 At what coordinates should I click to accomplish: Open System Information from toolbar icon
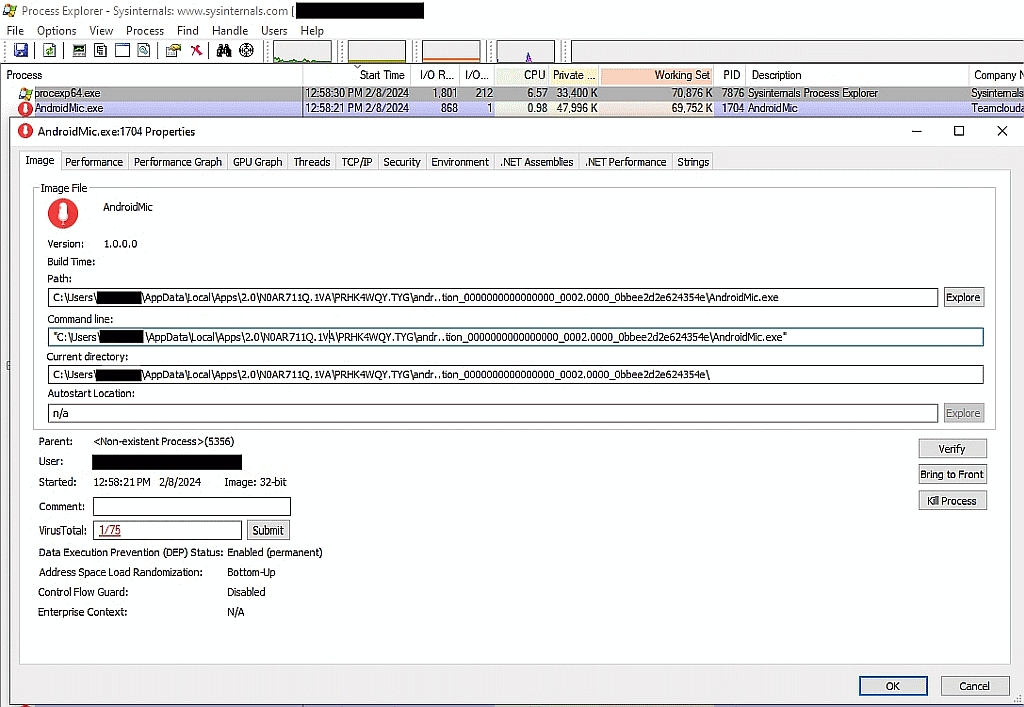click(79, 50)
